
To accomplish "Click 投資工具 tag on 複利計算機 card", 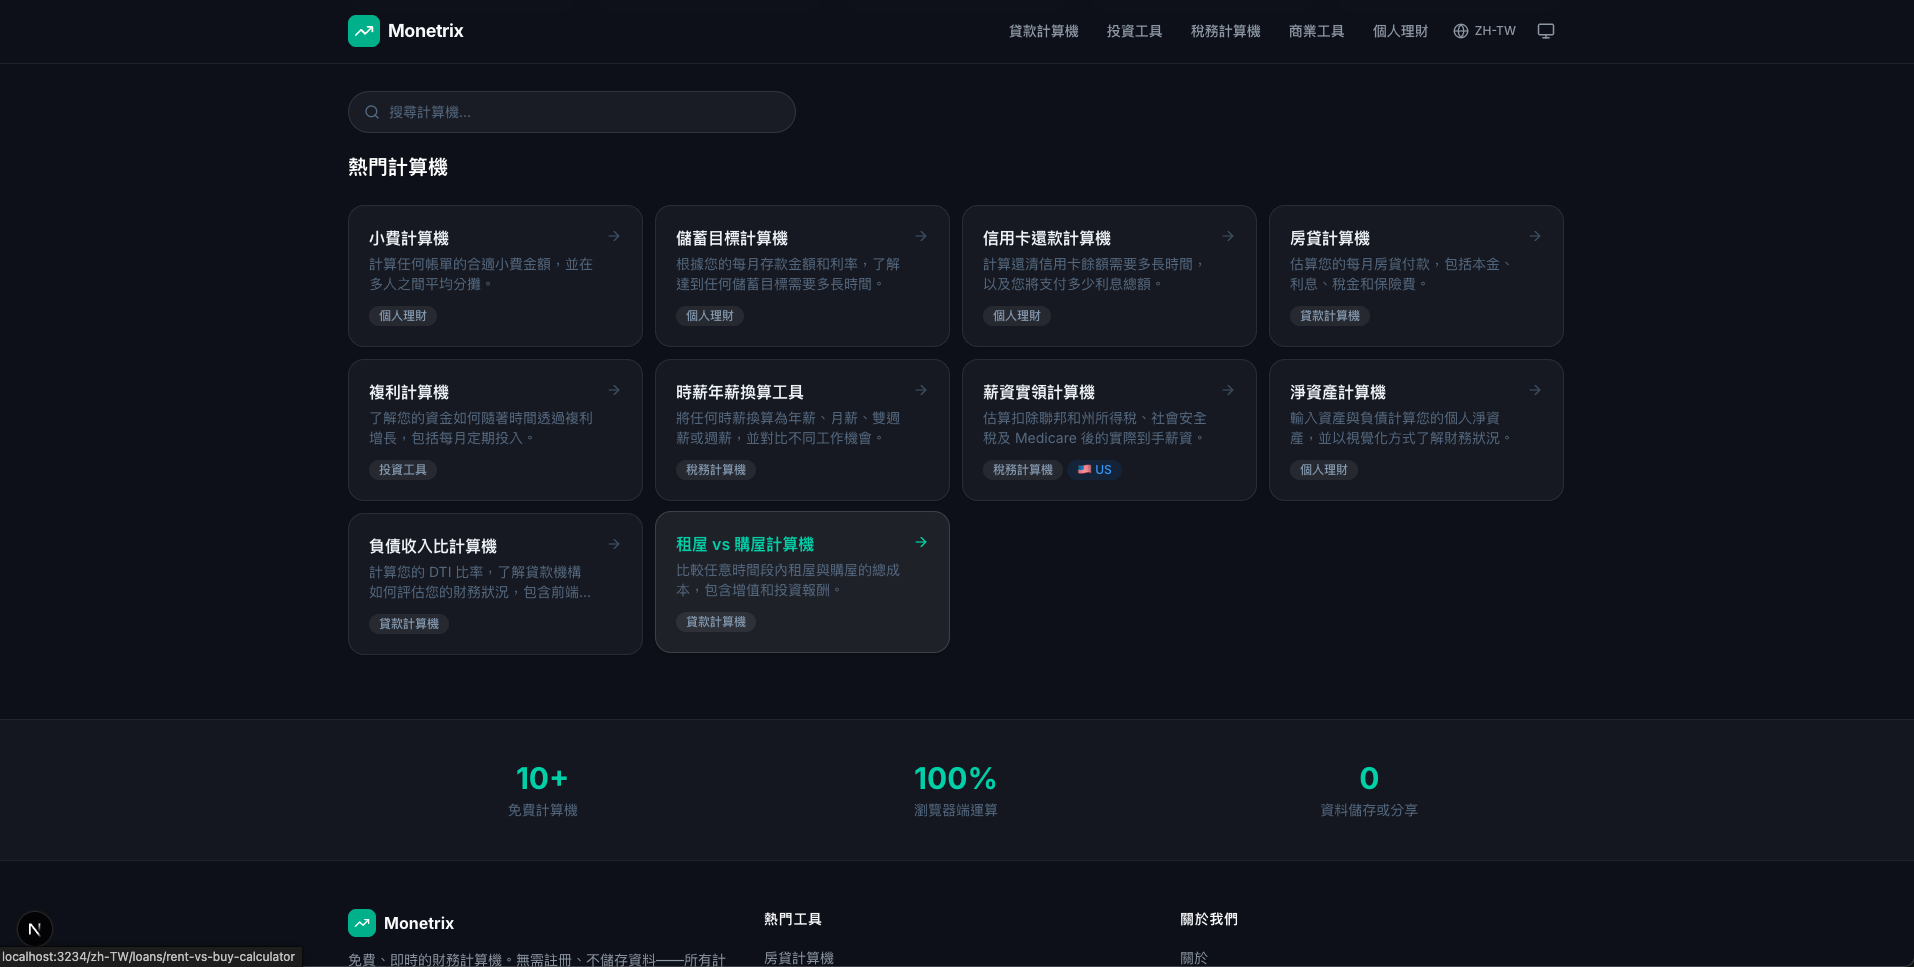I will click(403, 470).
